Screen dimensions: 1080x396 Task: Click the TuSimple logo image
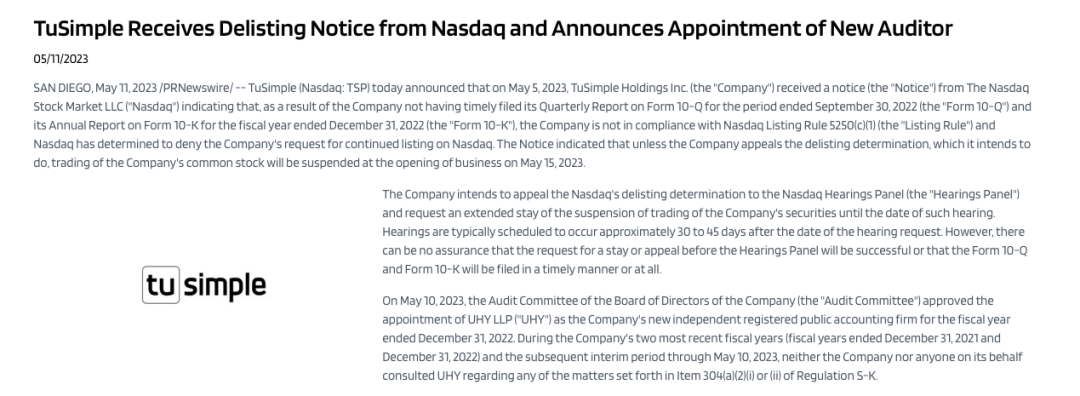point(204,285)
